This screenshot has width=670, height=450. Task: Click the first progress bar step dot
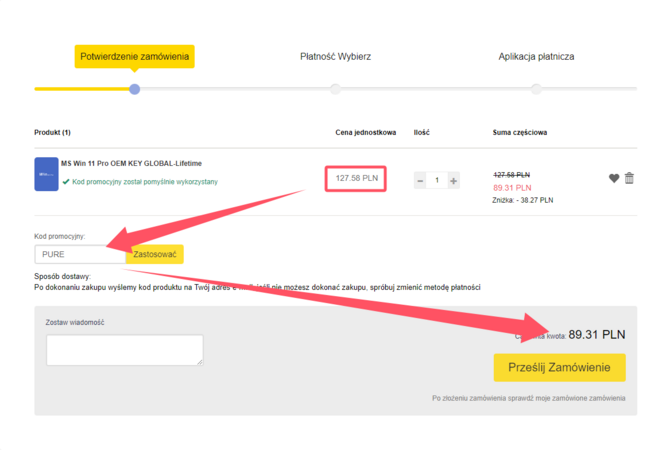[134, 89]
